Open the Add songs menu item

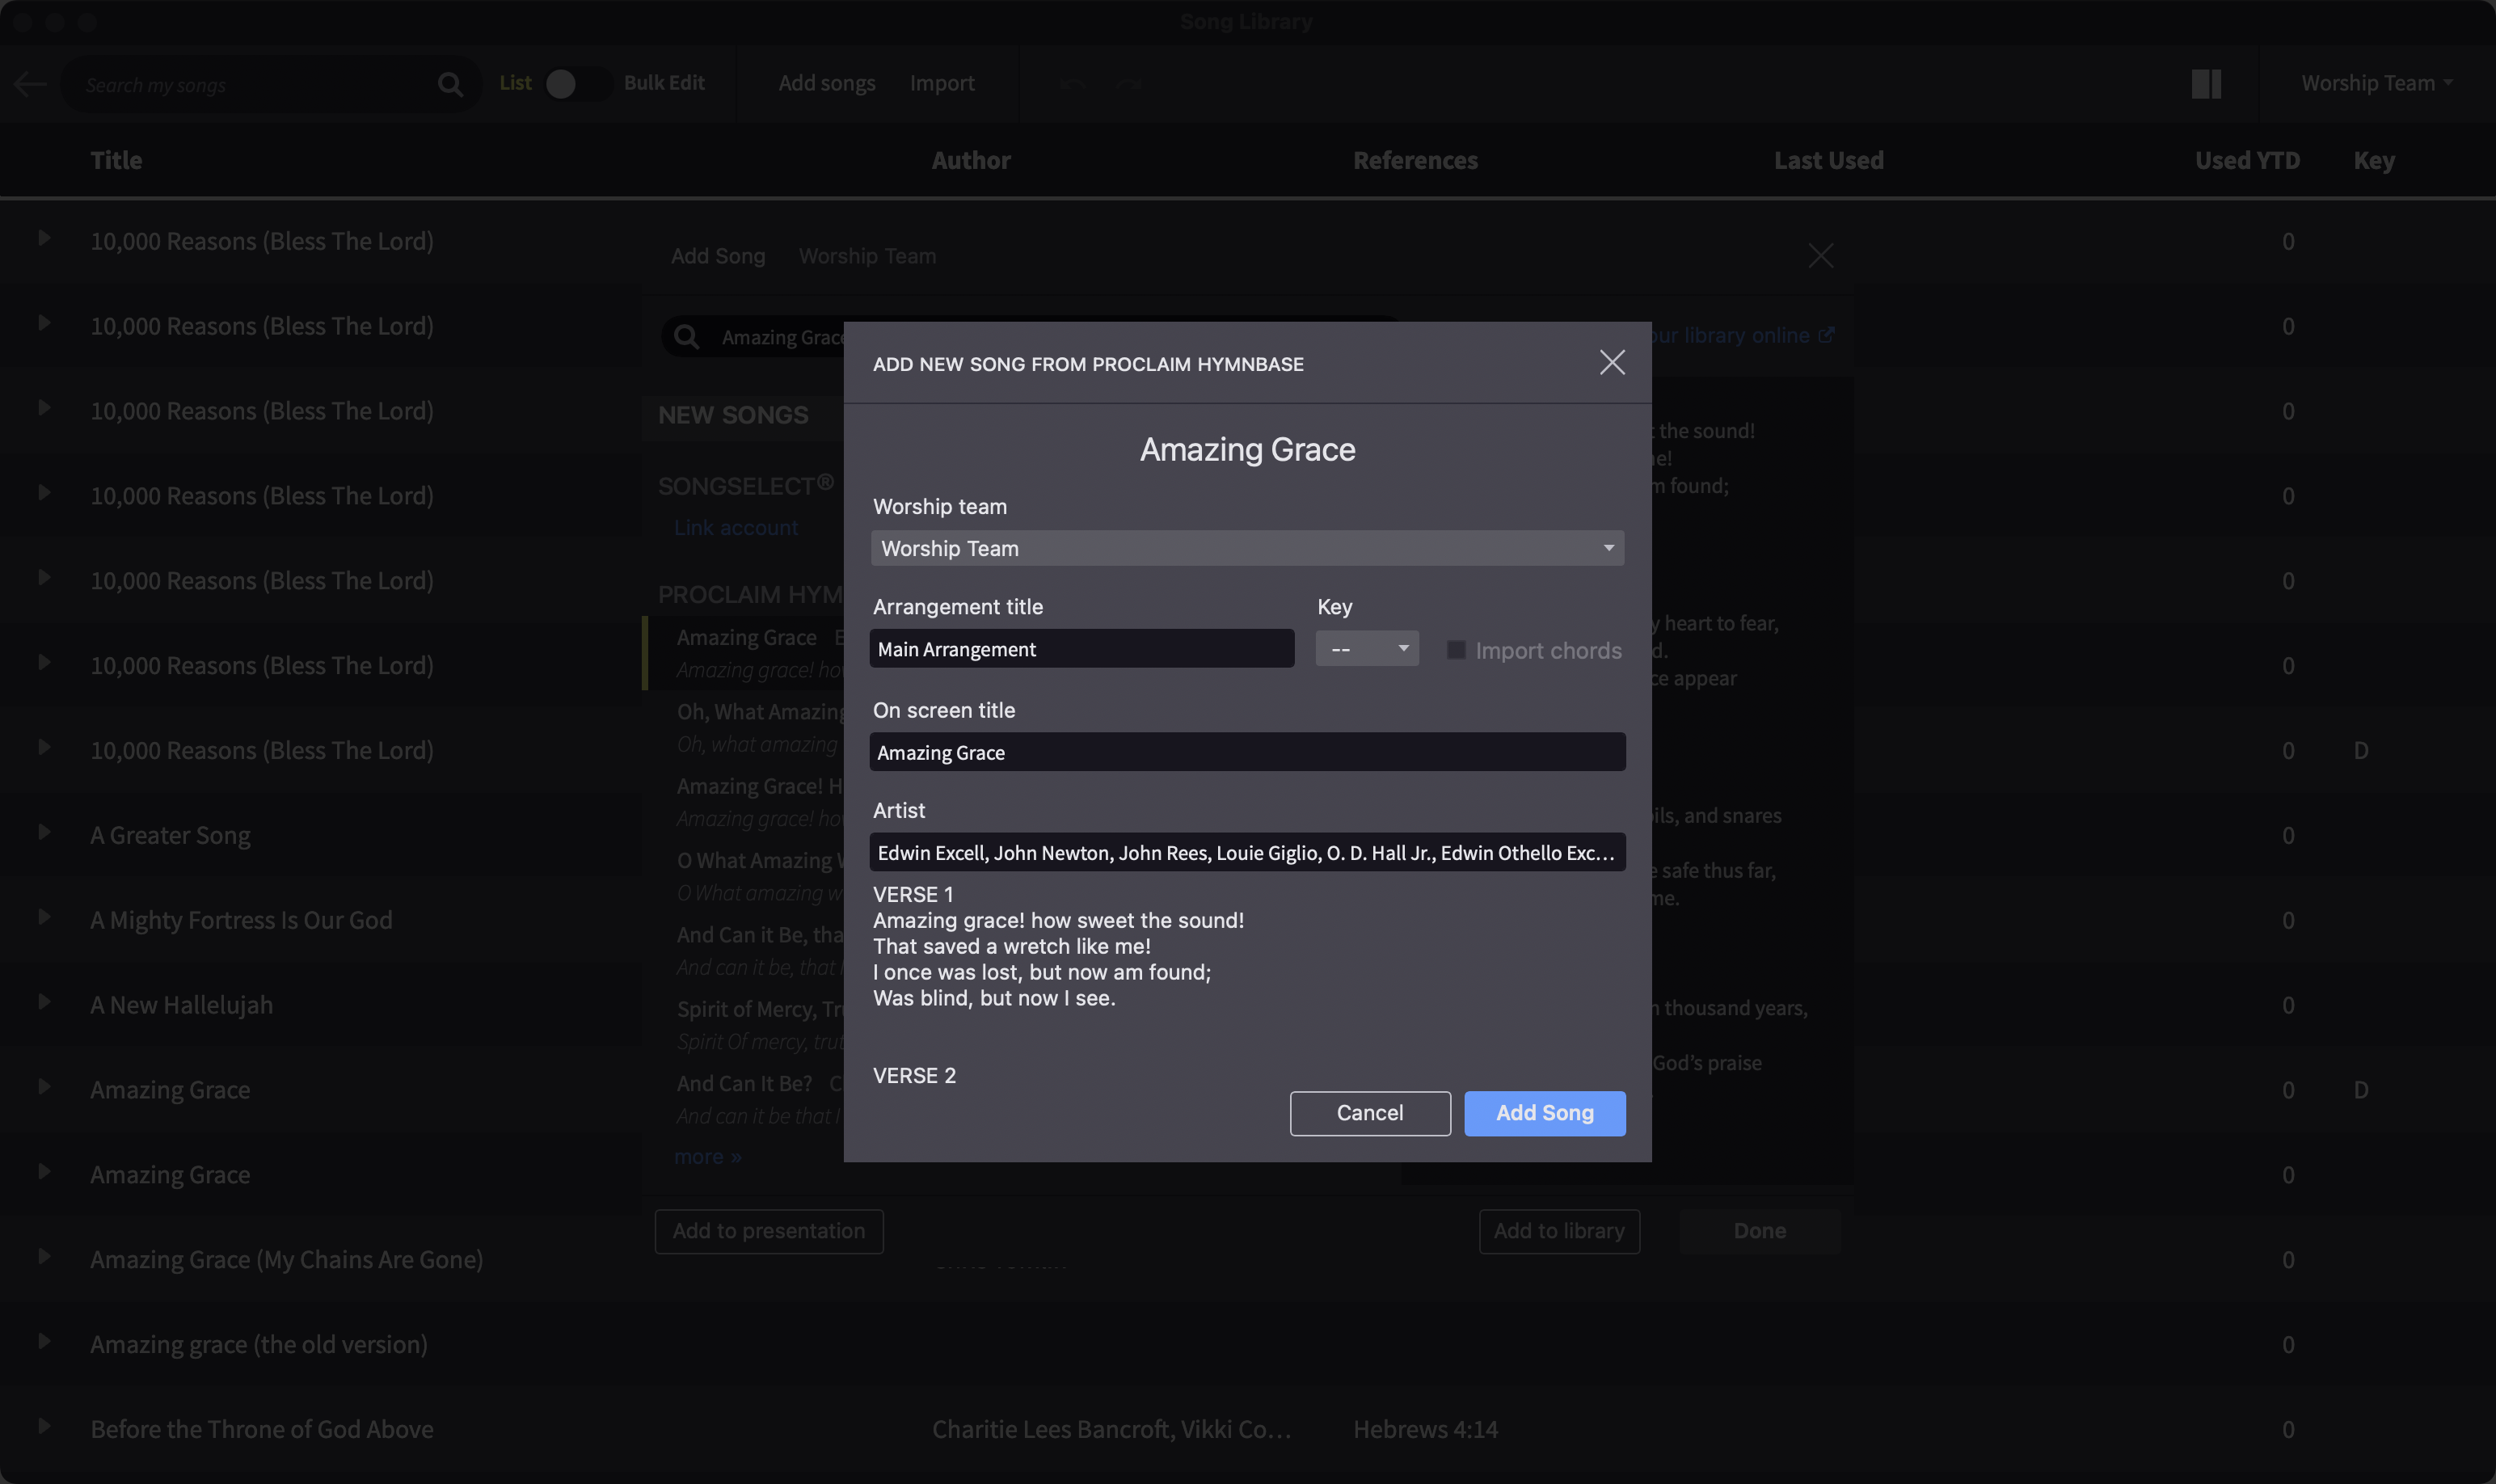826,84
